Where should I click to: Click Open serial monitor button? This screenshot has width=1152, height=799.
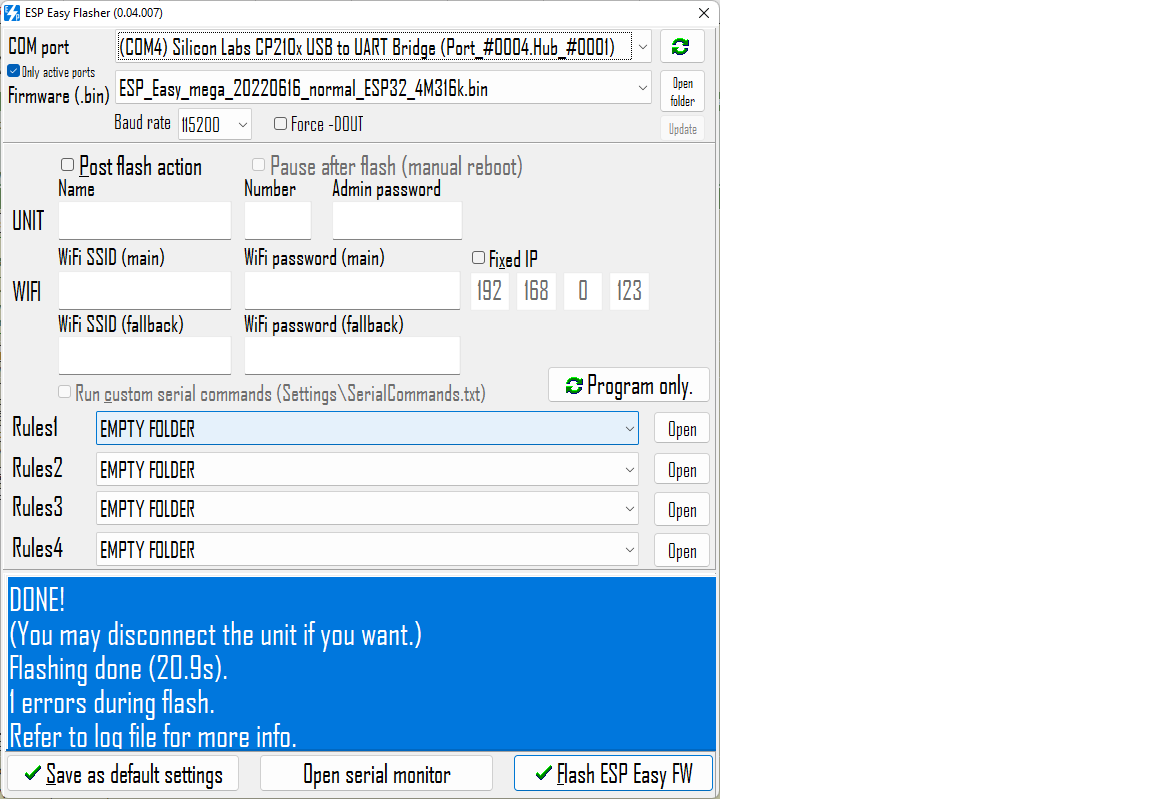tap(376, 774)
